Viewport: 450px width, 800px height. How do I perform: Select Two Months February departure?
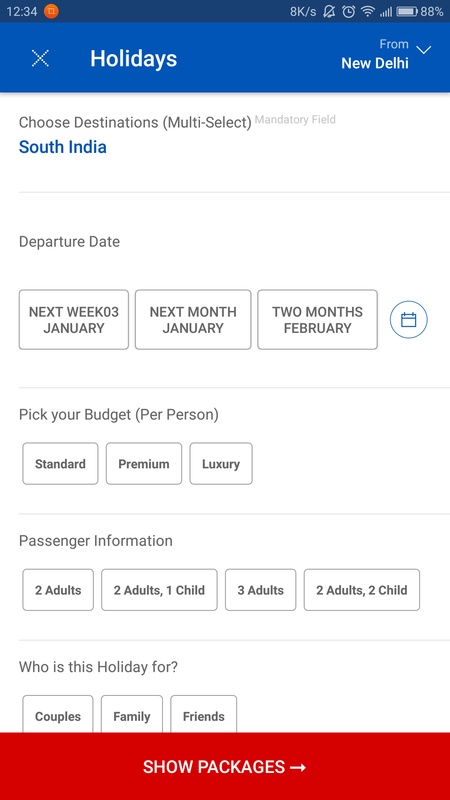tap(317, 320)
